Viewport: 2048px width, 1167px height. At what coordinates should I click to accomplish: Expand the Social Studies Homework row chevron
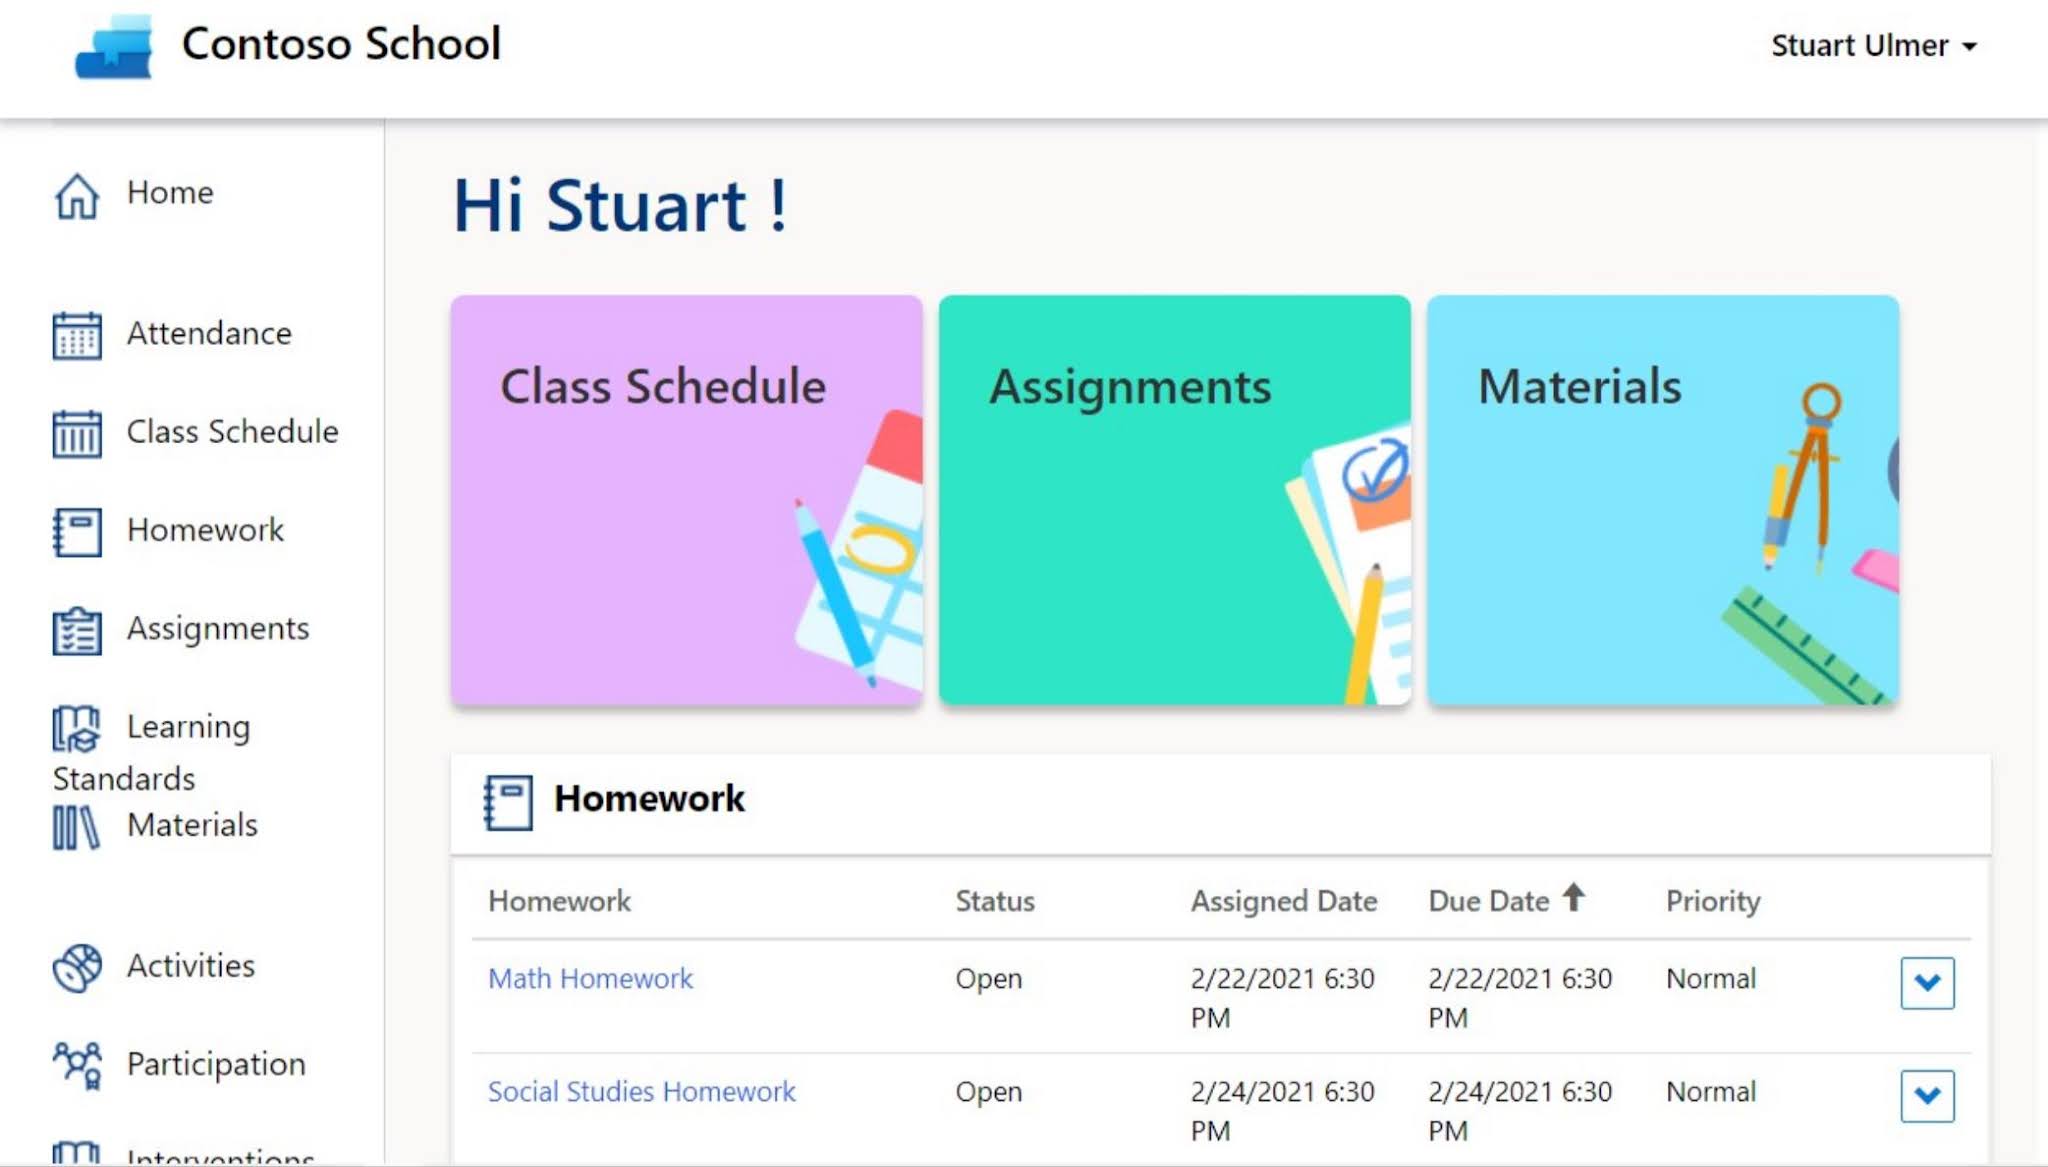[x=1927, y=1096]
